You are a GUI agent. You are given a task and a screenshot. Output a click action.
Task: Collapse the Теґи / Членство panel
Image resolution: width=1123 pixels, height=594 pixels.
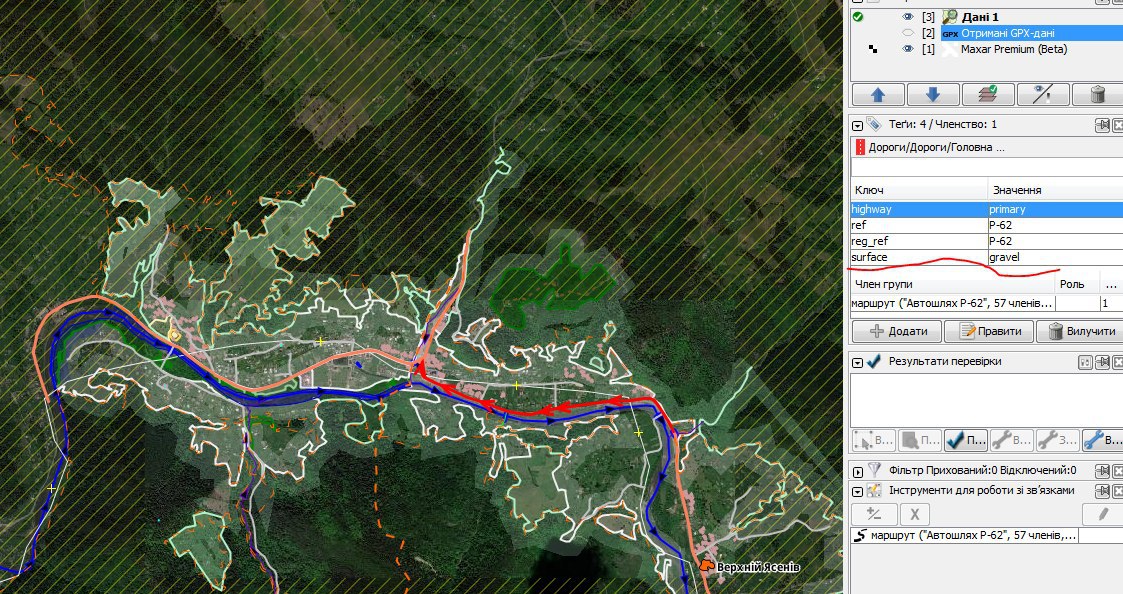point(857,125)
